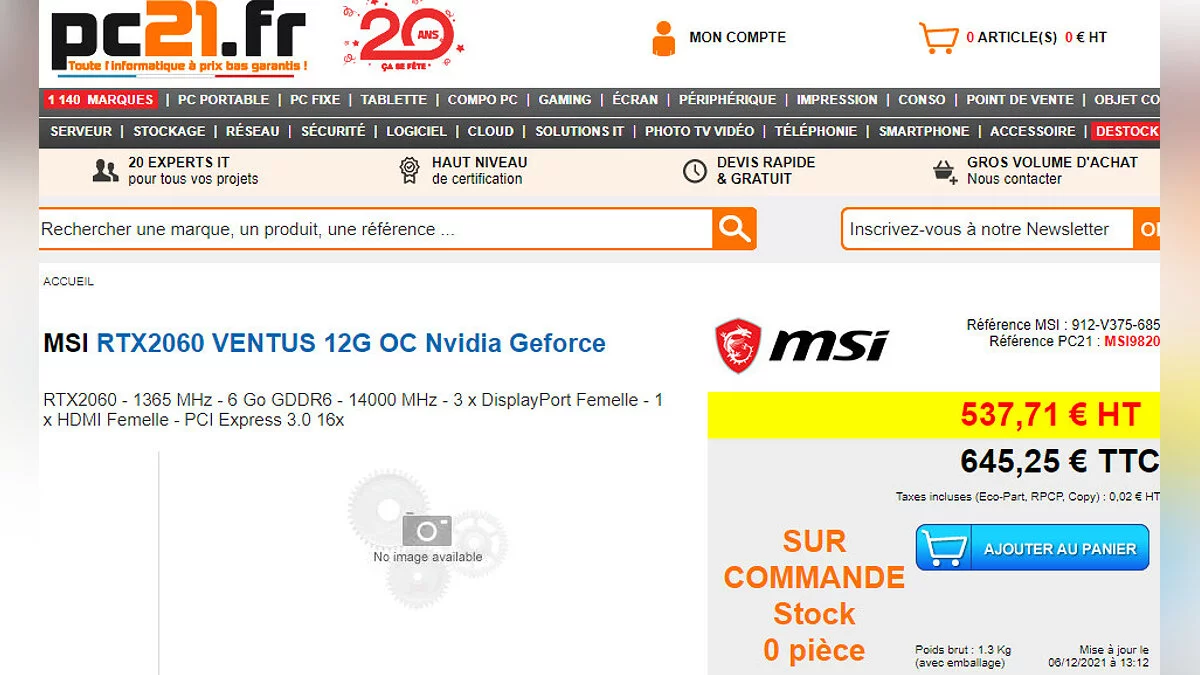The height and width of the screenshot is (675, 1200).
Task: Click the orange Mon Compte user icon
Action: 663,38
